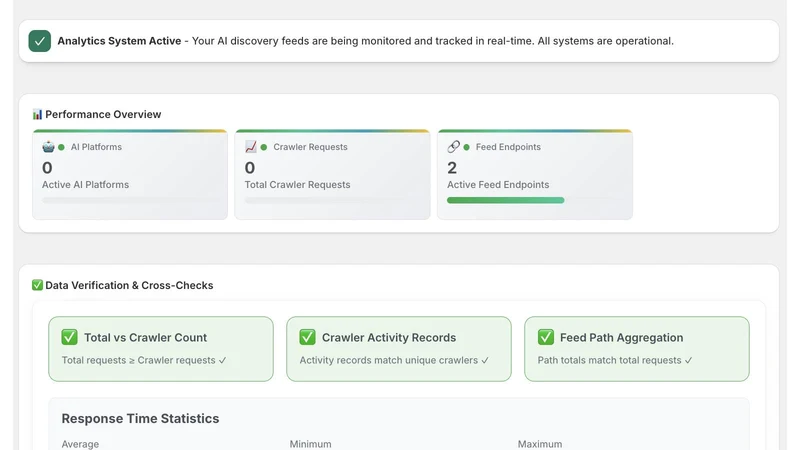The height and width of the screenshot is (450, 800).
Task: Click green status dot next to Feed Endpoints
Action: 466,147
